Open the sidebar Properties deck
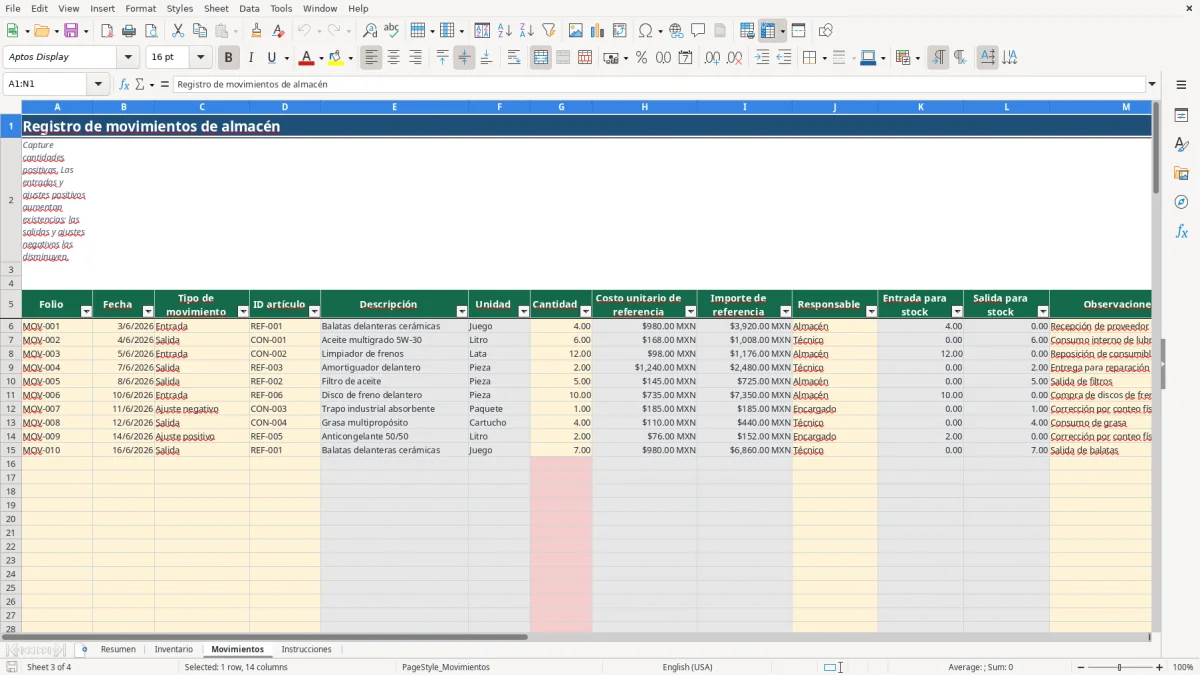Image resolution: width=1200 pixels, height=675 pixels. pos(1181,115)
